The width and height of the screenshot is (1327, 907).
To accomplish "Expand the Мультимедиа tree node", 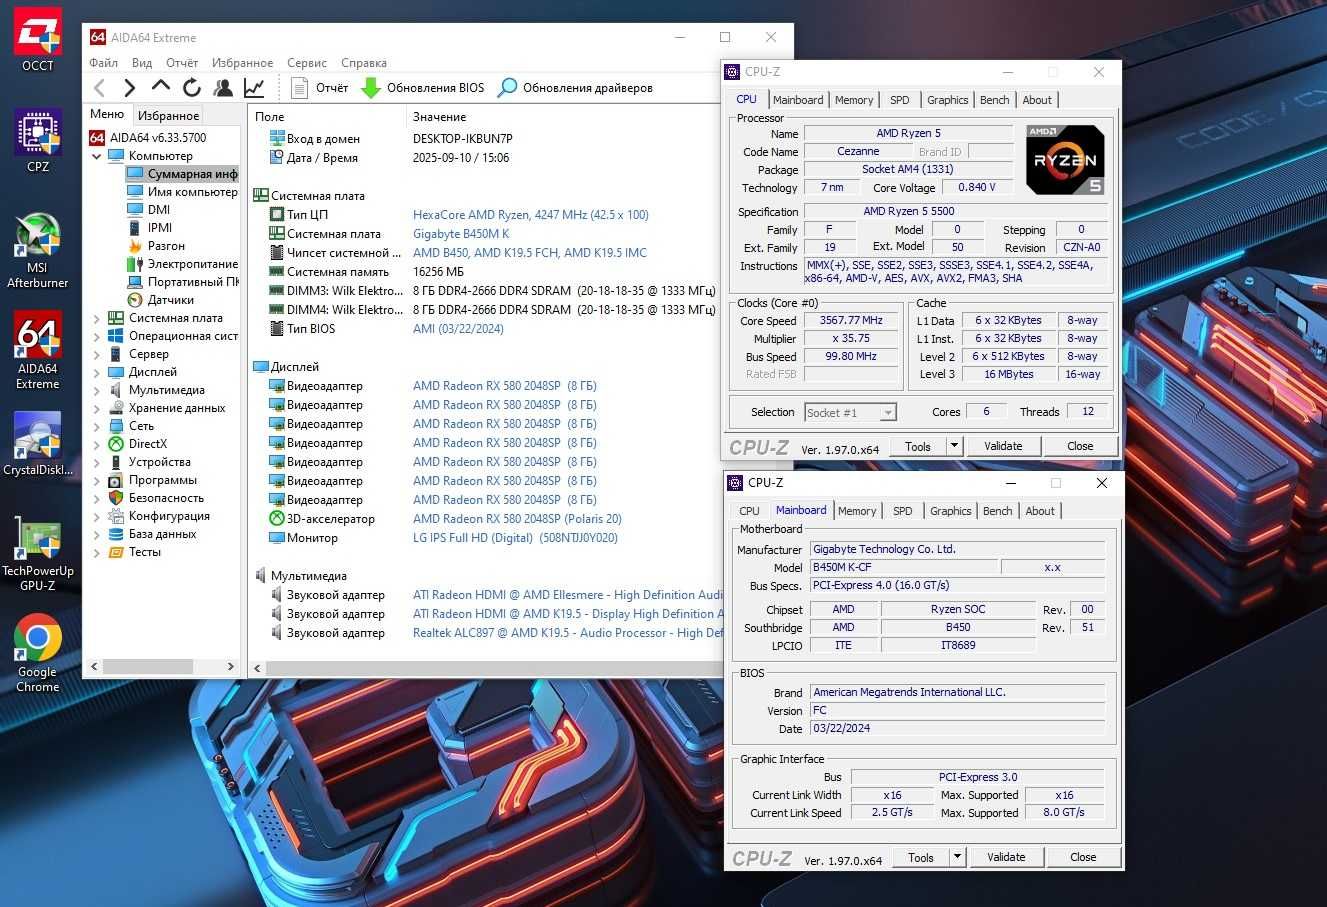I will coord(97,390).
